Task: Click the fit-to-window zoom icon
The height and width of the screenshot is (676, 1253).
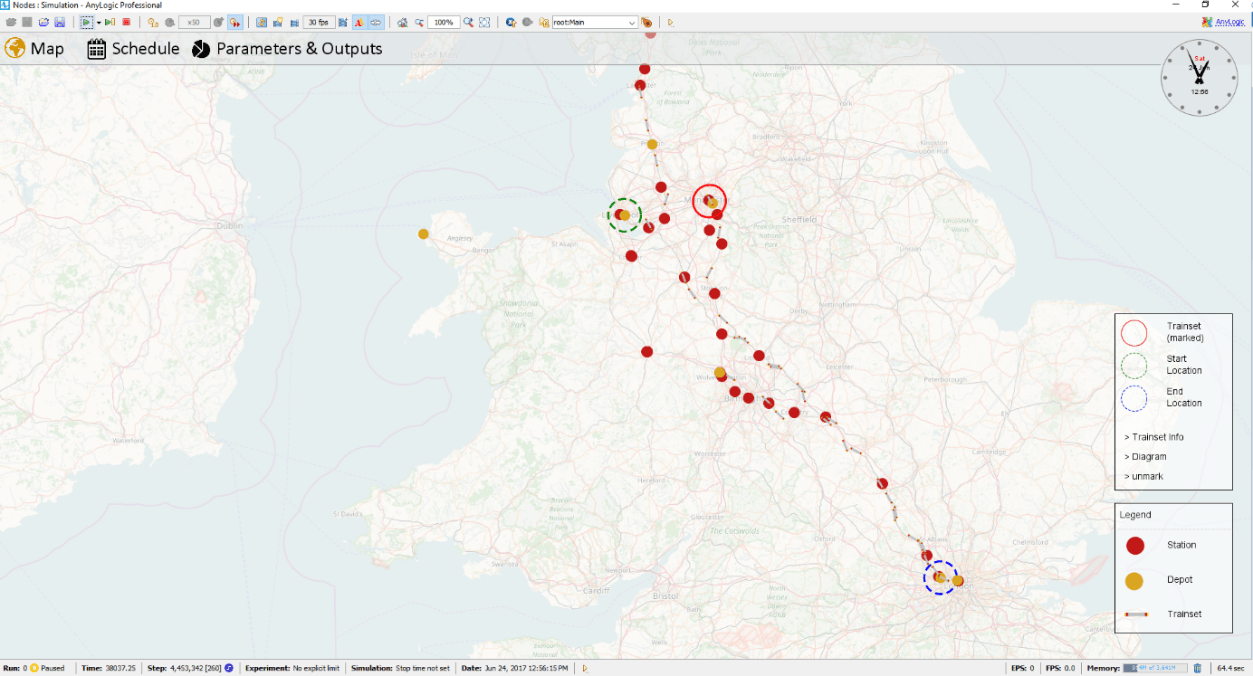Action: click(485, 22)
